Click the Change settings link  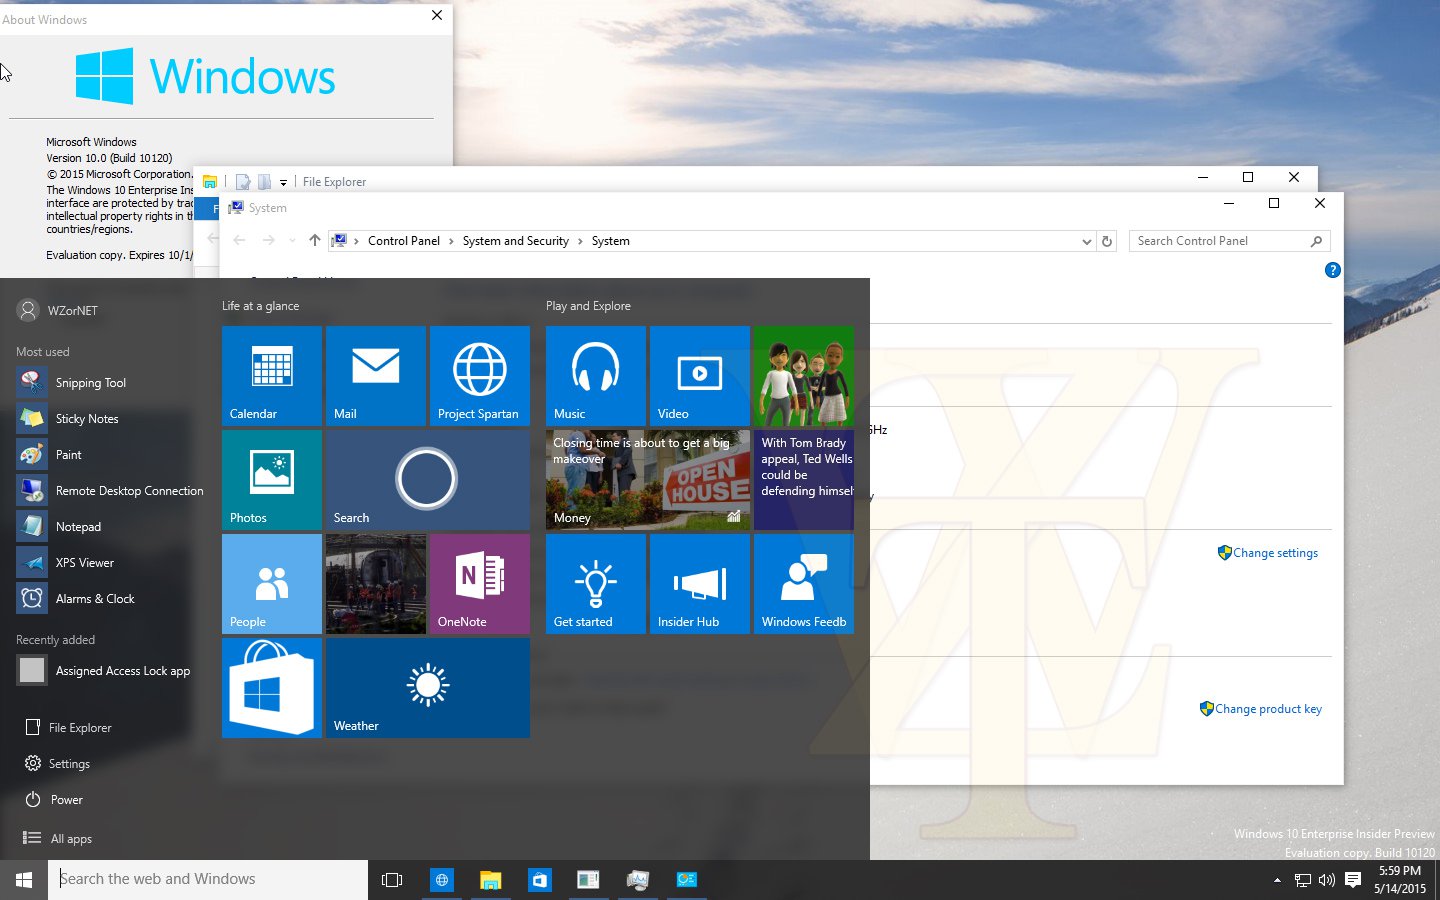[x=1268, y=553]
